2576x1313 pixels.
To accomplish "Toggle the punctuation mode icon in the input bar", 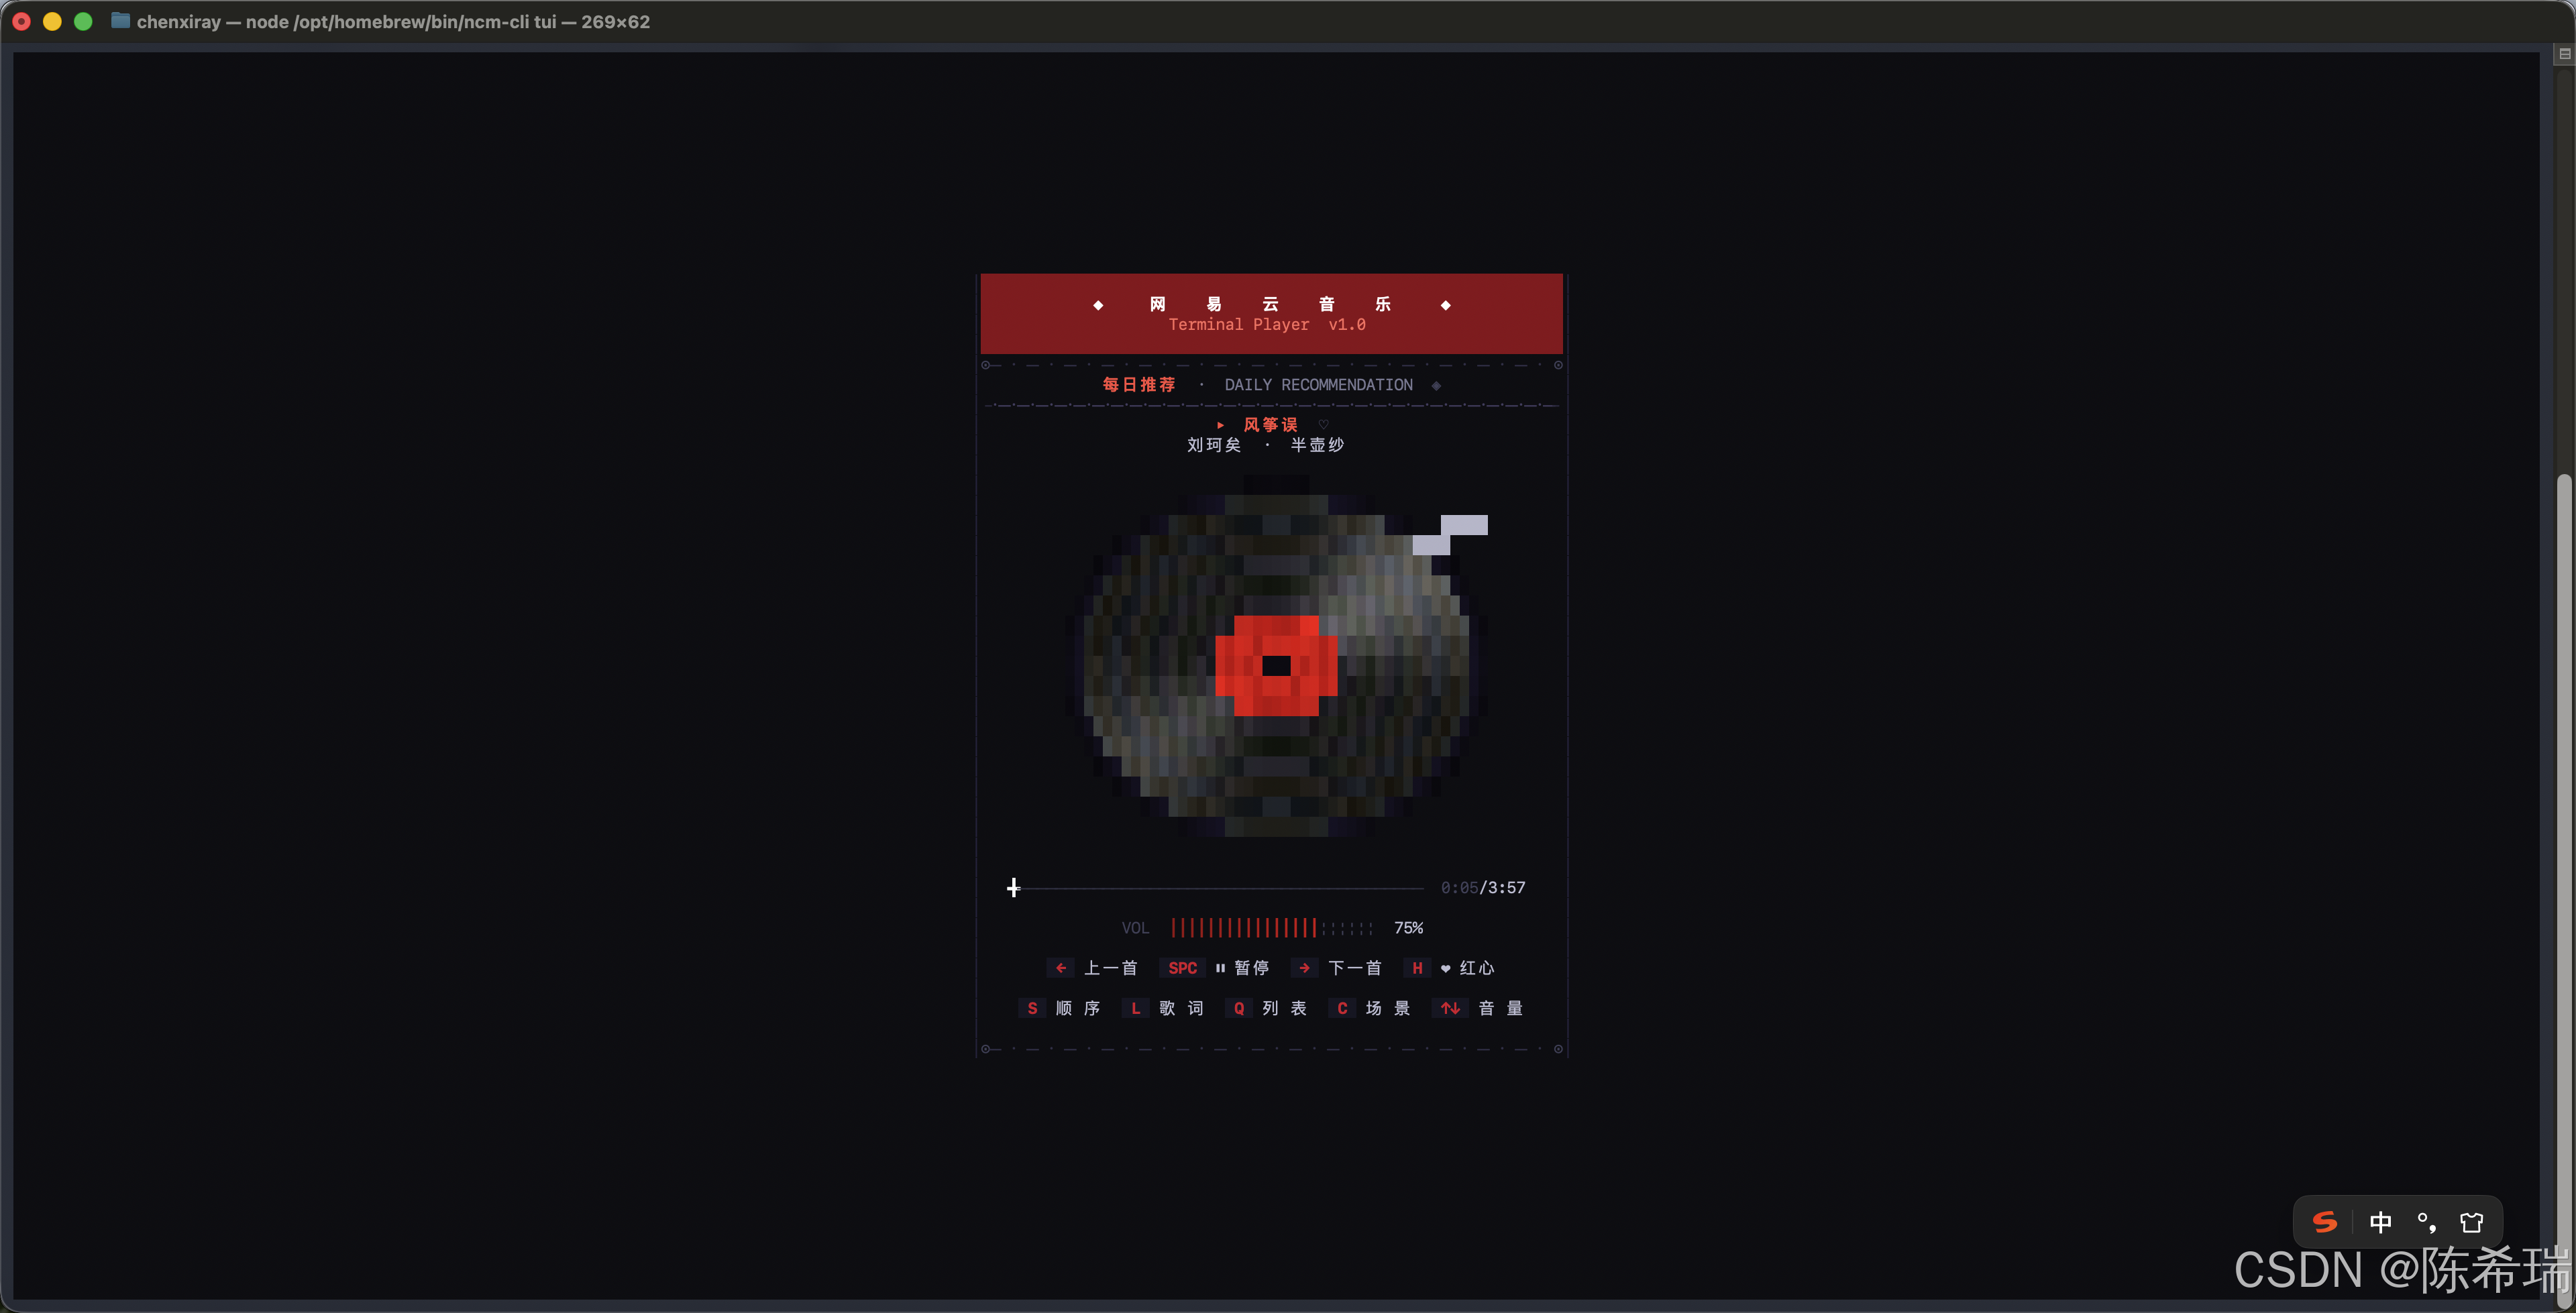I will 2427,1222.
